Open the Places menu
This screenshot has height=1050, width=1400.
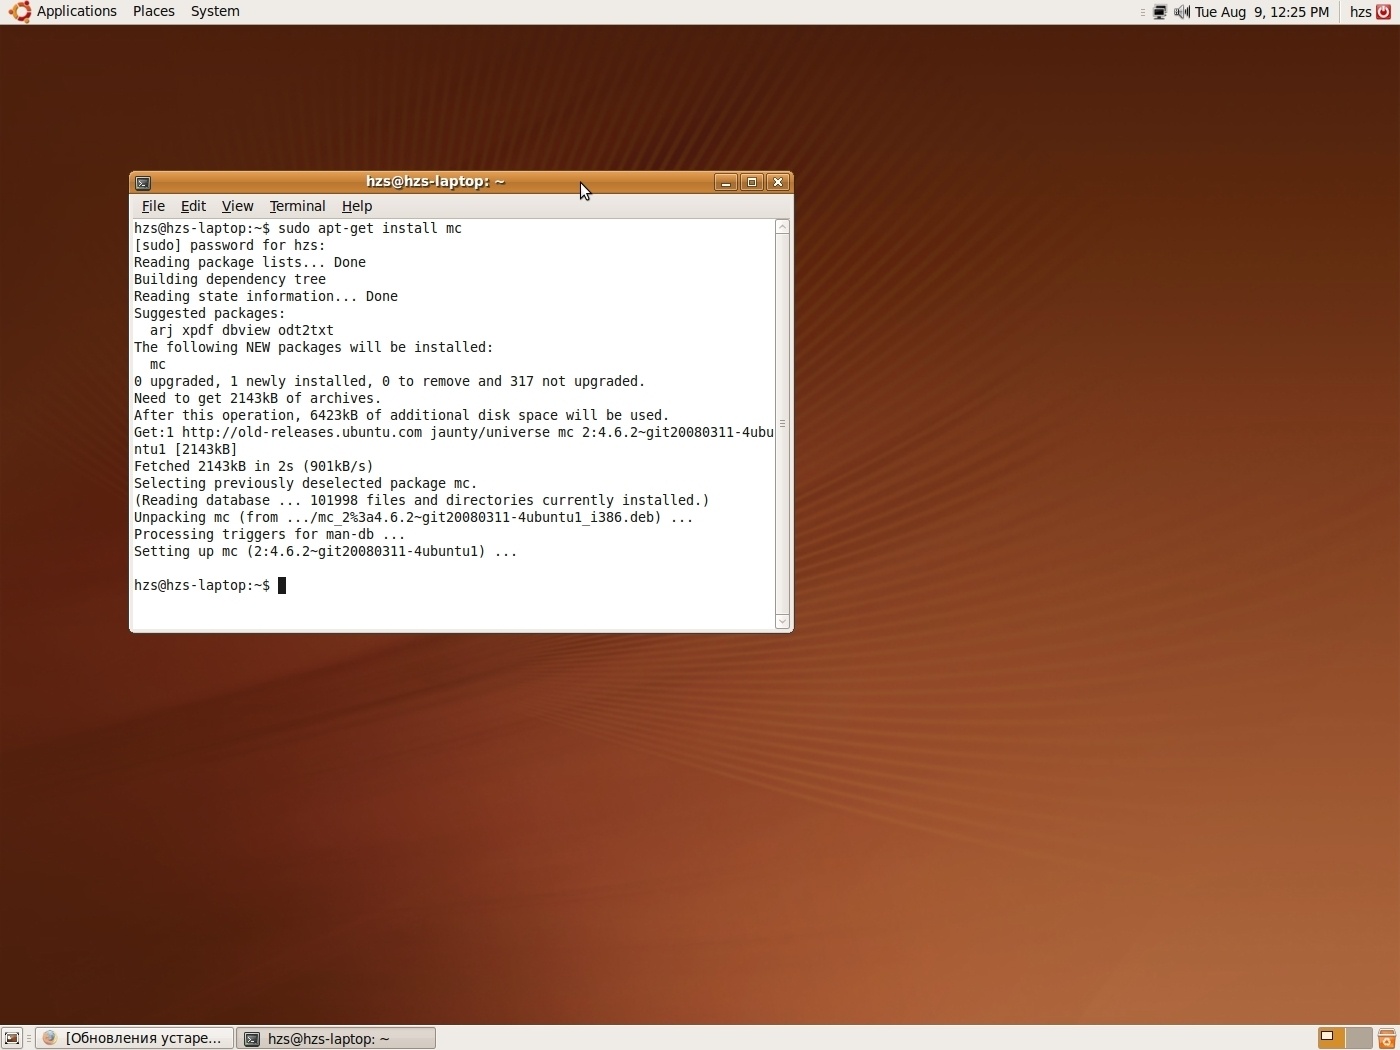pyautogui.click(x=154, y=11)
